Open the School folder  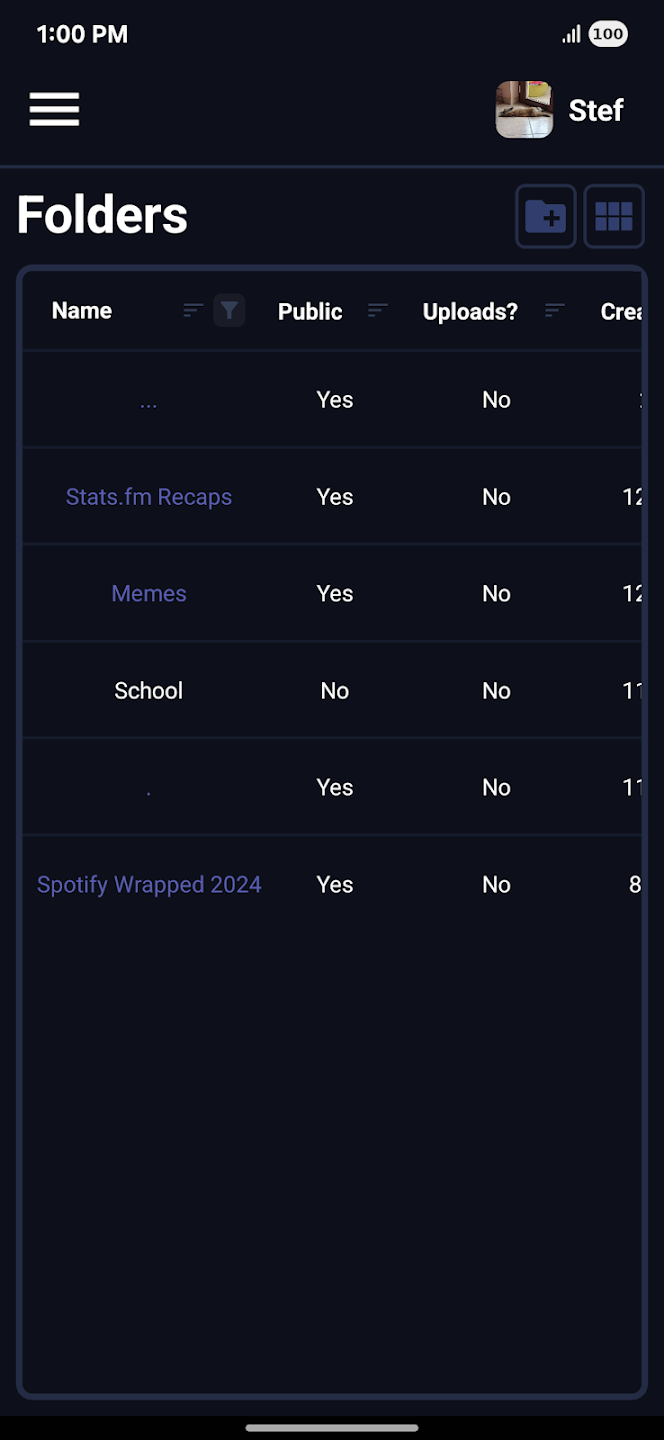click(148, 690)
